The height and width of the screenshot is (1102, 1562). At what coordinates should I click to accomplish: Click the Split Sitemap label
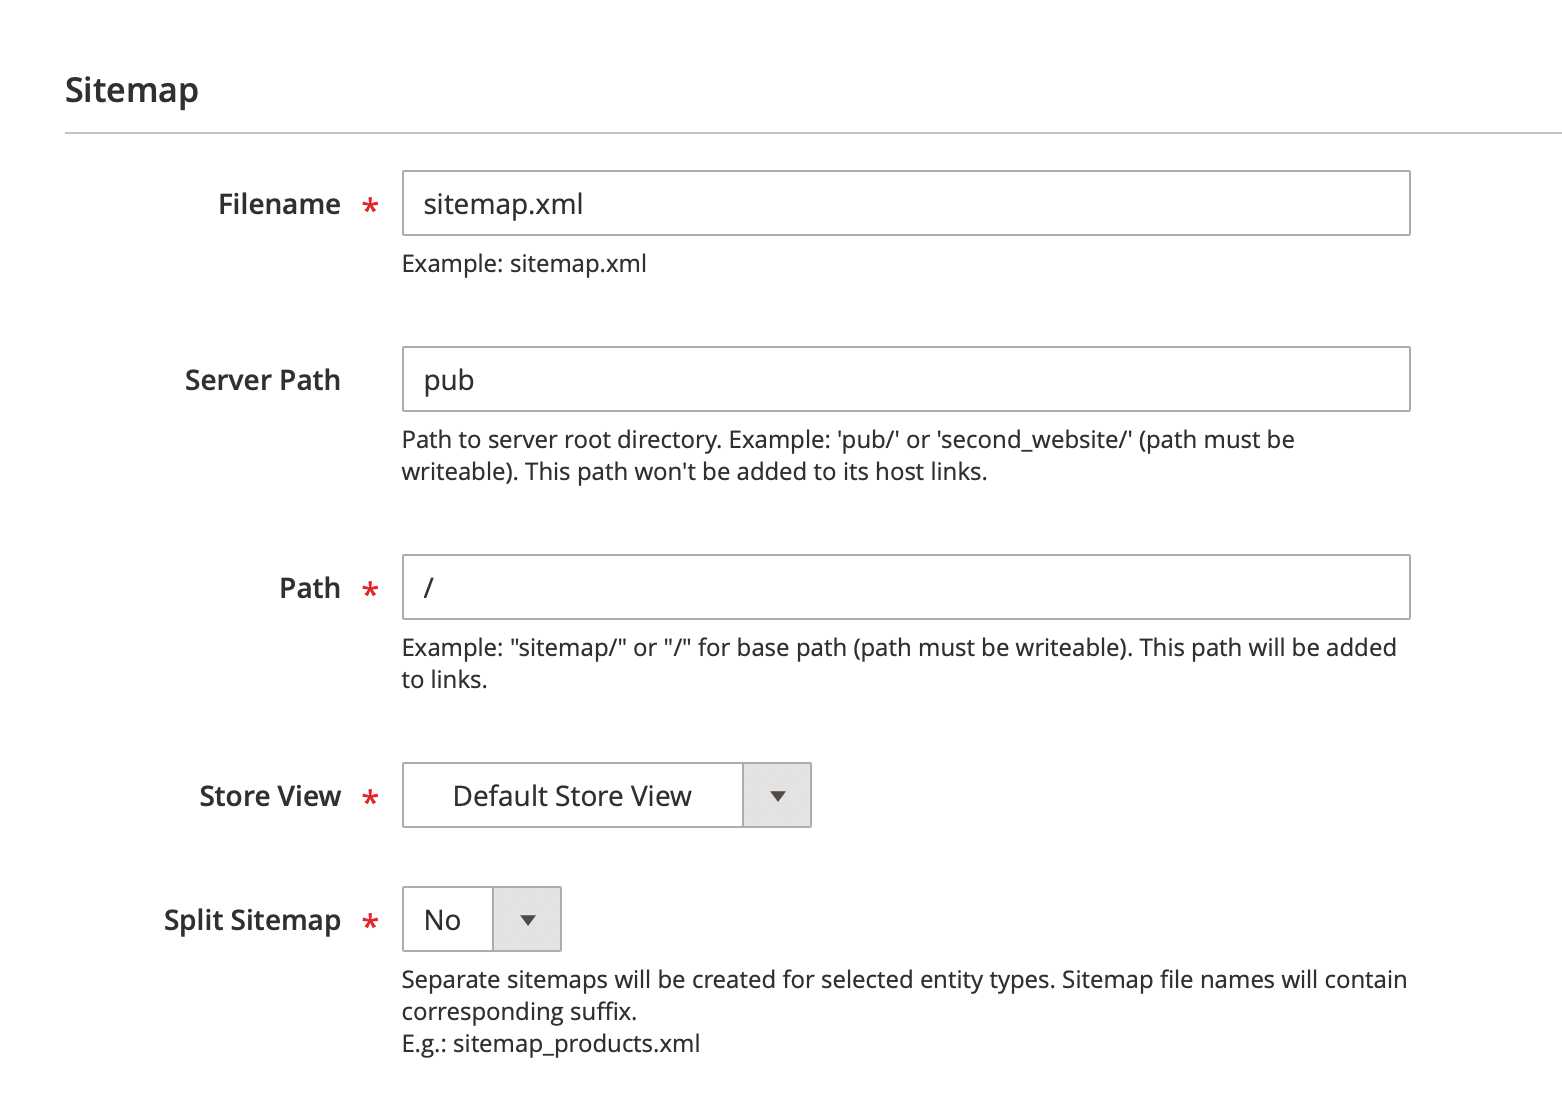tap(252, 920)
